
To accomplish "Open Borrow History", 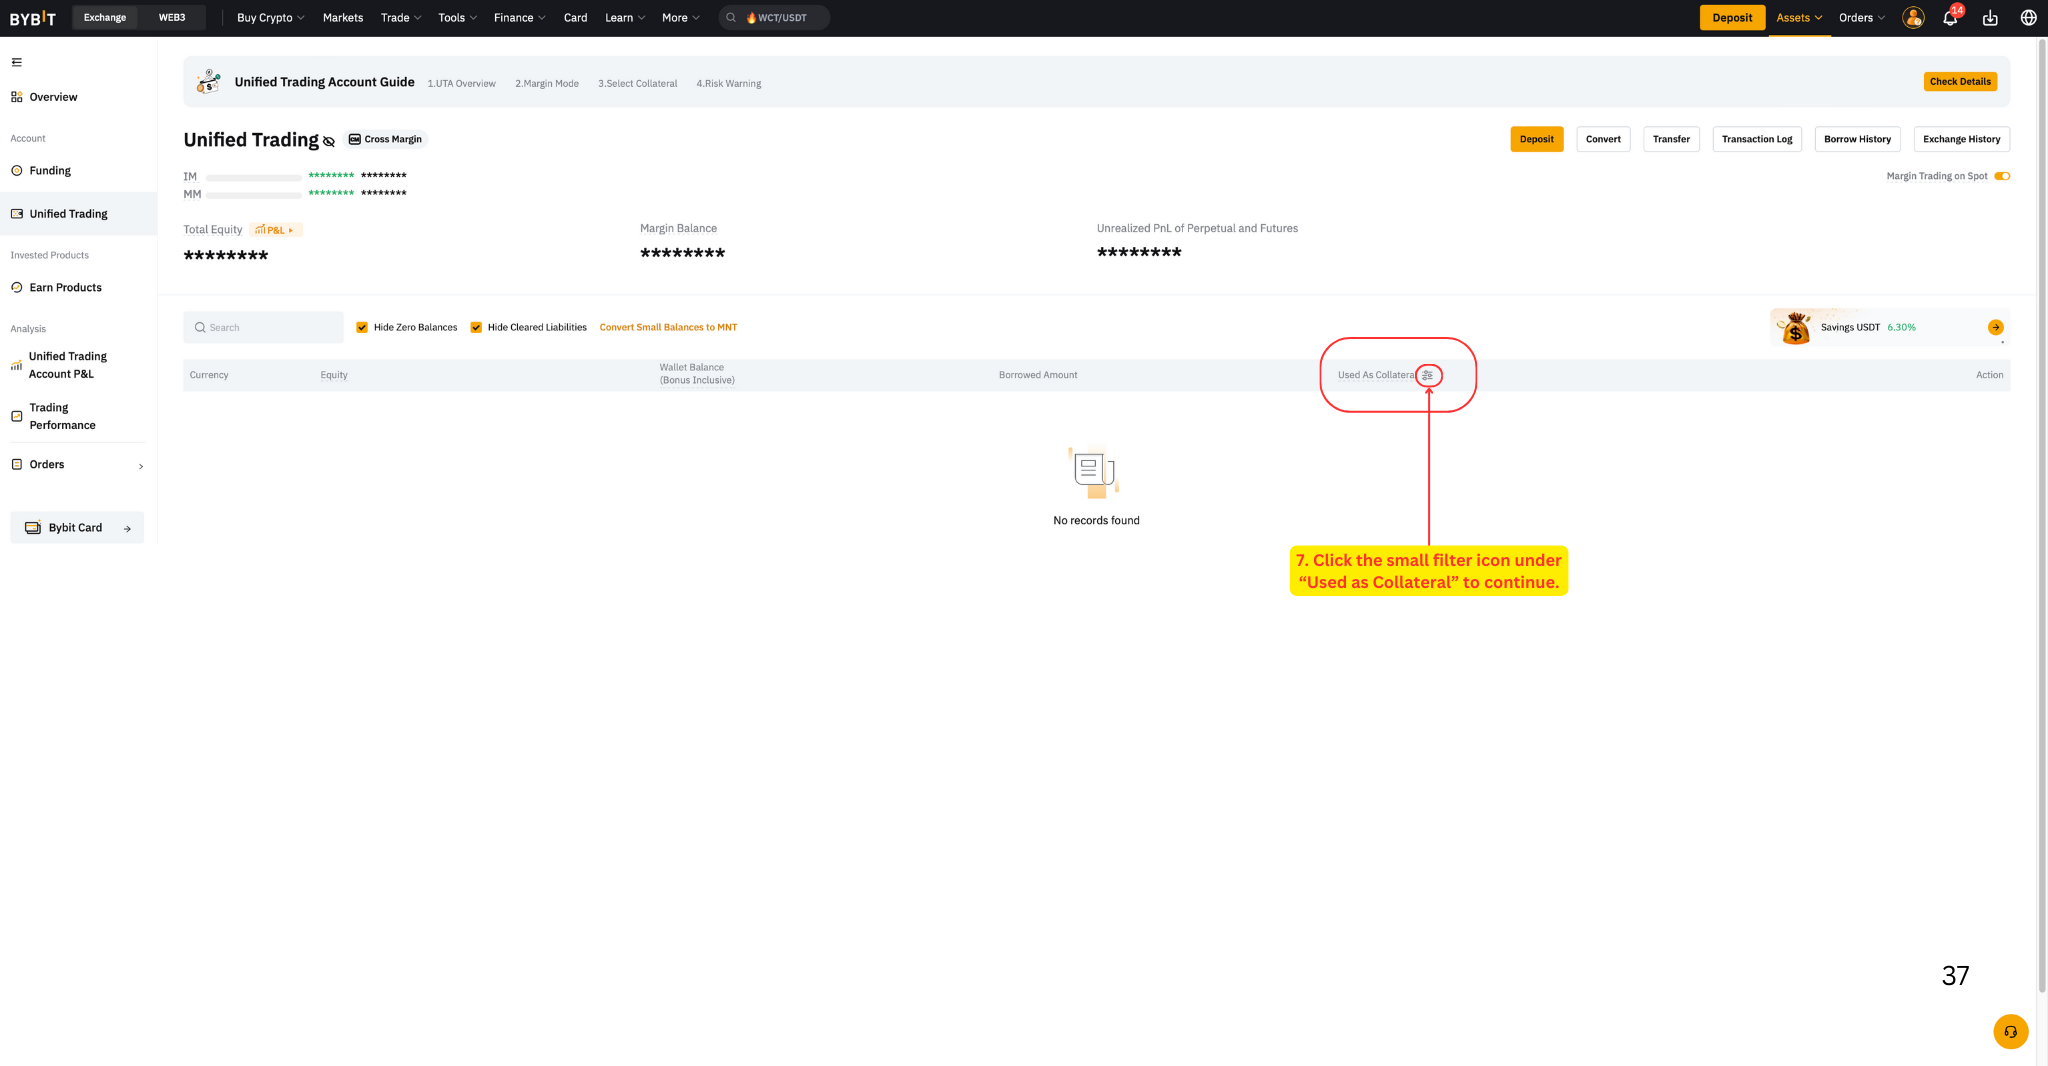I will click(1857, 139).
